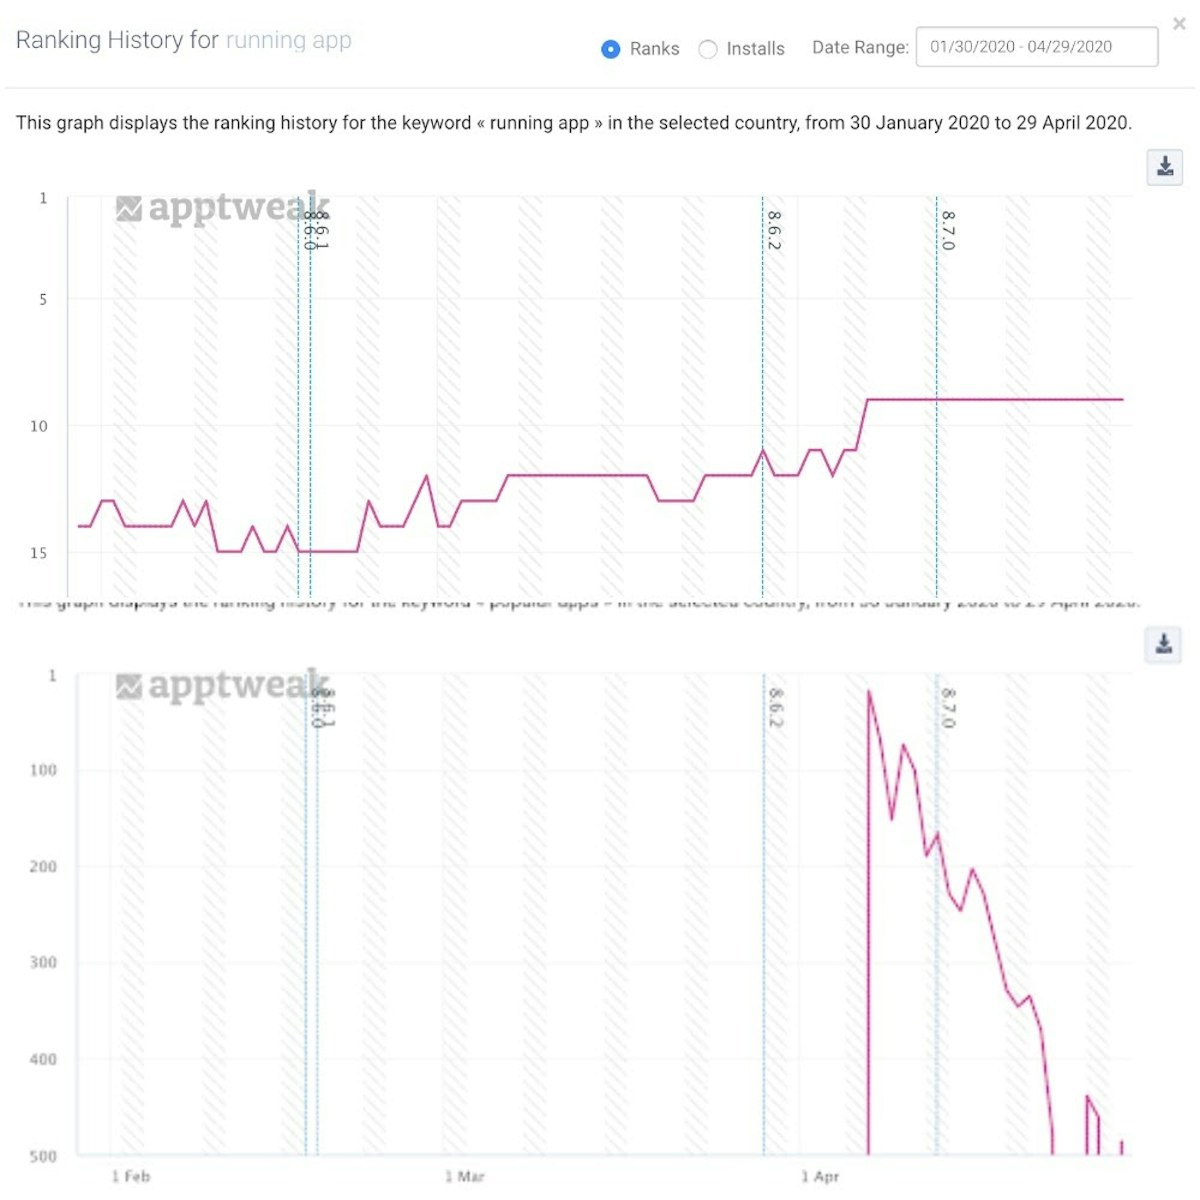The width and height of the screenshot is (1200, 1200).
Task: Click the apptweak logo in top chart
Action: point(222,208)
